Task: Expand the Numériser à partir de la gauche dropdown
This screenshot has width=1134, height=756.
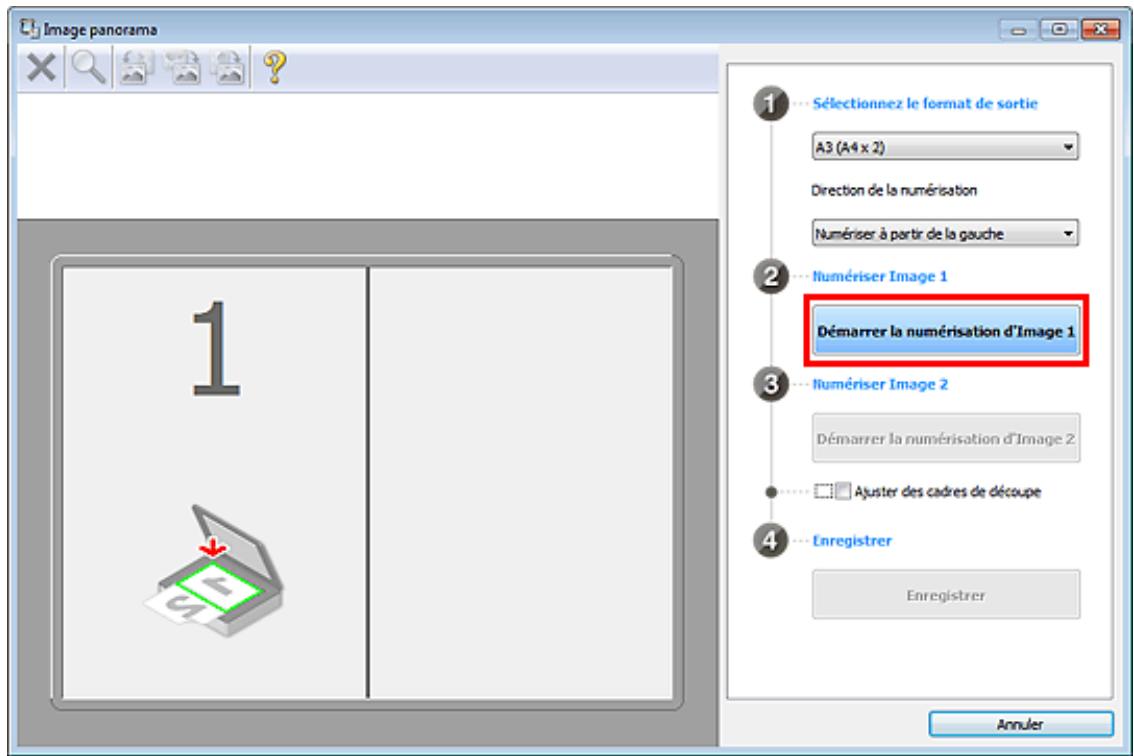Action: [x=945, y=234]
